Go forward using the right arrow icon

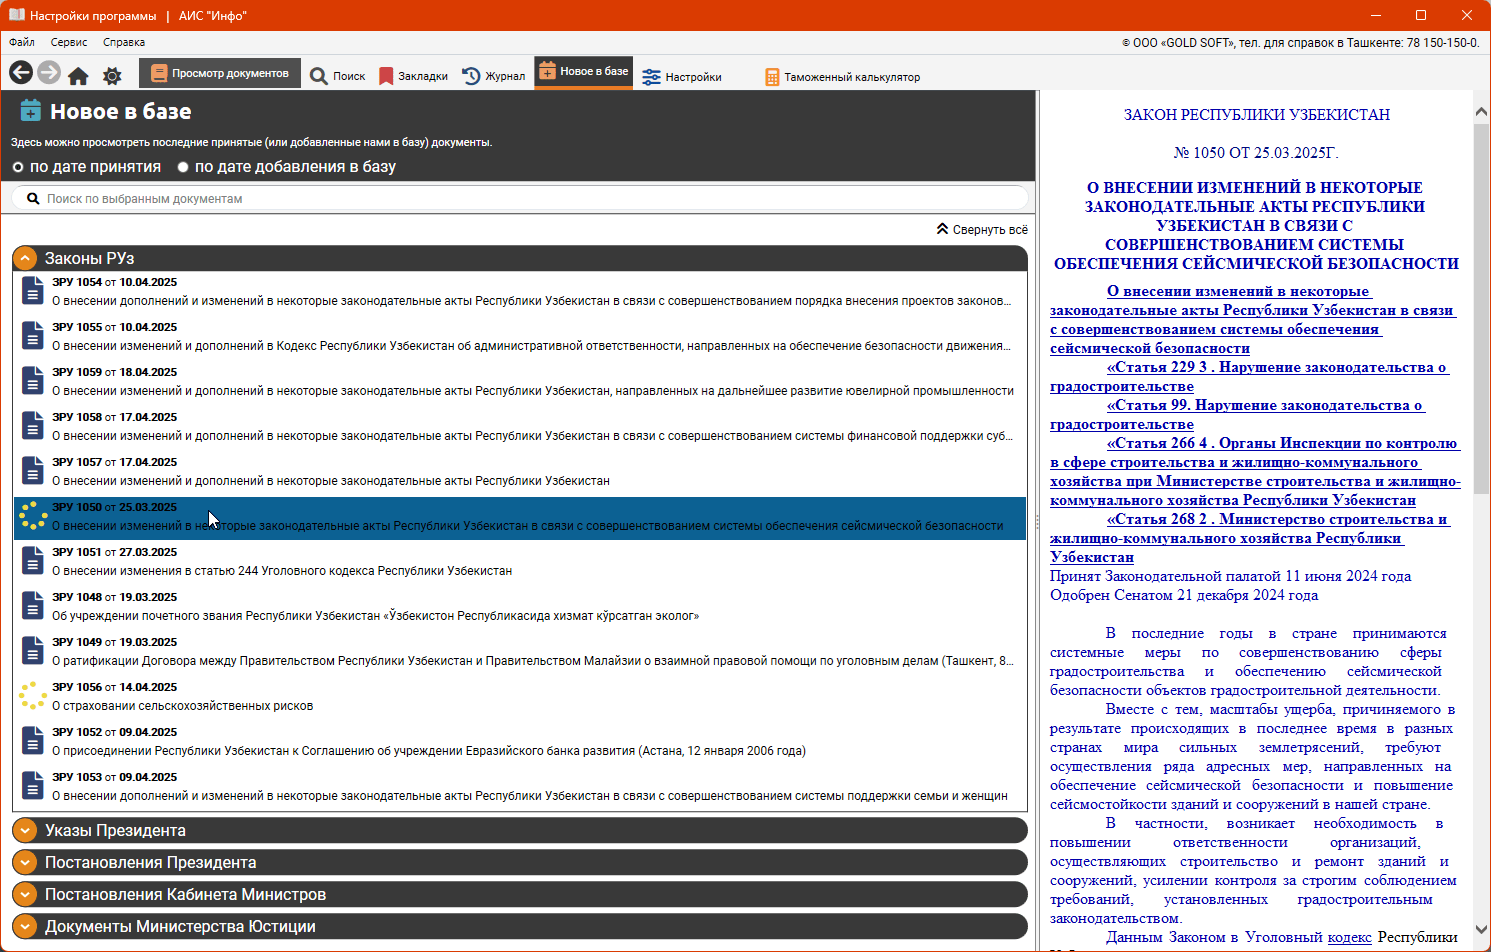point(49,73)
